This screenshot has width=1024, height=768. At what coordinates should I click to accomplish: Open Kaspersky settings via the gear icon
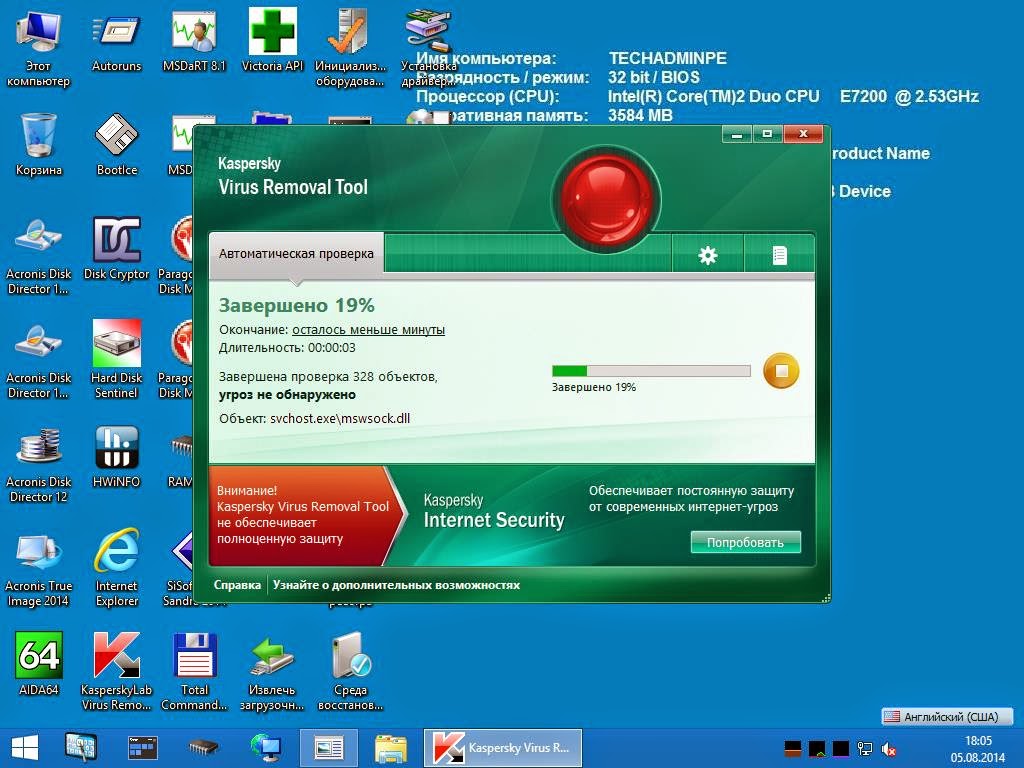click(x=708, y=255)
